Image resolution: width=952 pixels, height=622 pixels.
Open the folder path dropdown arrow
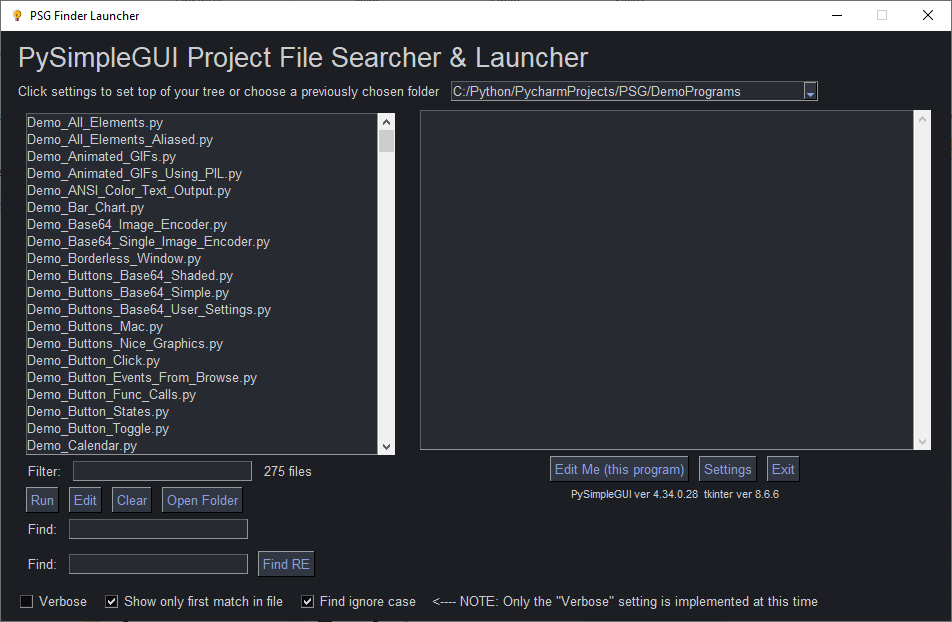[810, 92]
